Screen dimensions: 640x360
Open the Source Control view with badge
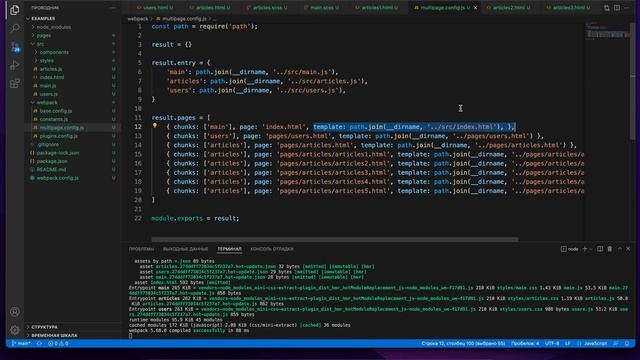point(15,47)
